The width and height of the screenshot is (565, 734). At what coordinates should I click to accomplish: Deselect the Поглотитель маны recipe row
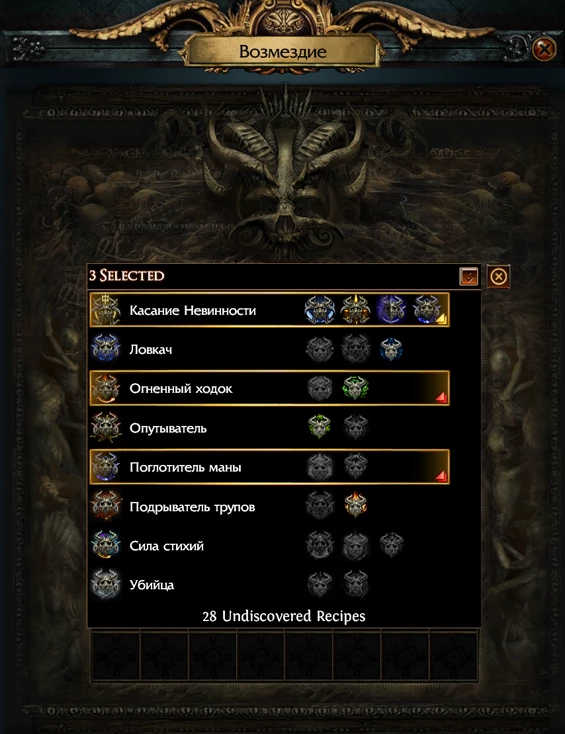(x=269, y=467)
